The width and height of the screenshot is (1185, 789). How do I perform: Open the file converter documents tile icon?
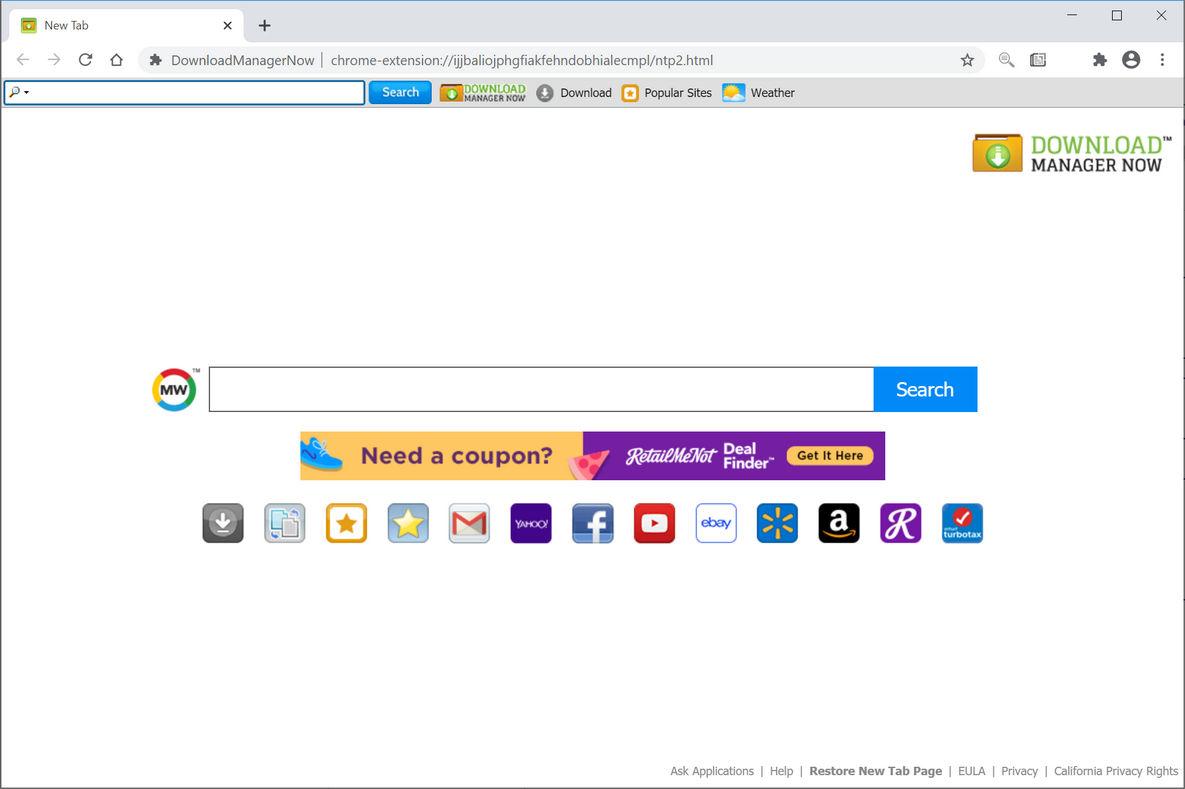click(x=285, y=523)
